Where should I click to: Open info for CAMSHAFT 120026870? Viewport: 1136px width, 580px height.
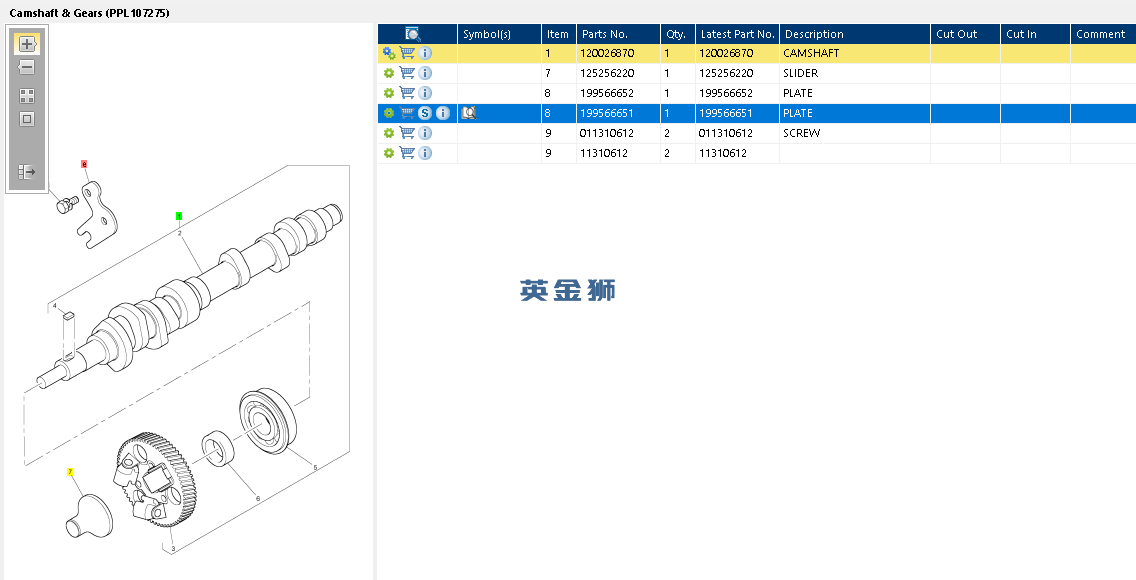(425, 53)
